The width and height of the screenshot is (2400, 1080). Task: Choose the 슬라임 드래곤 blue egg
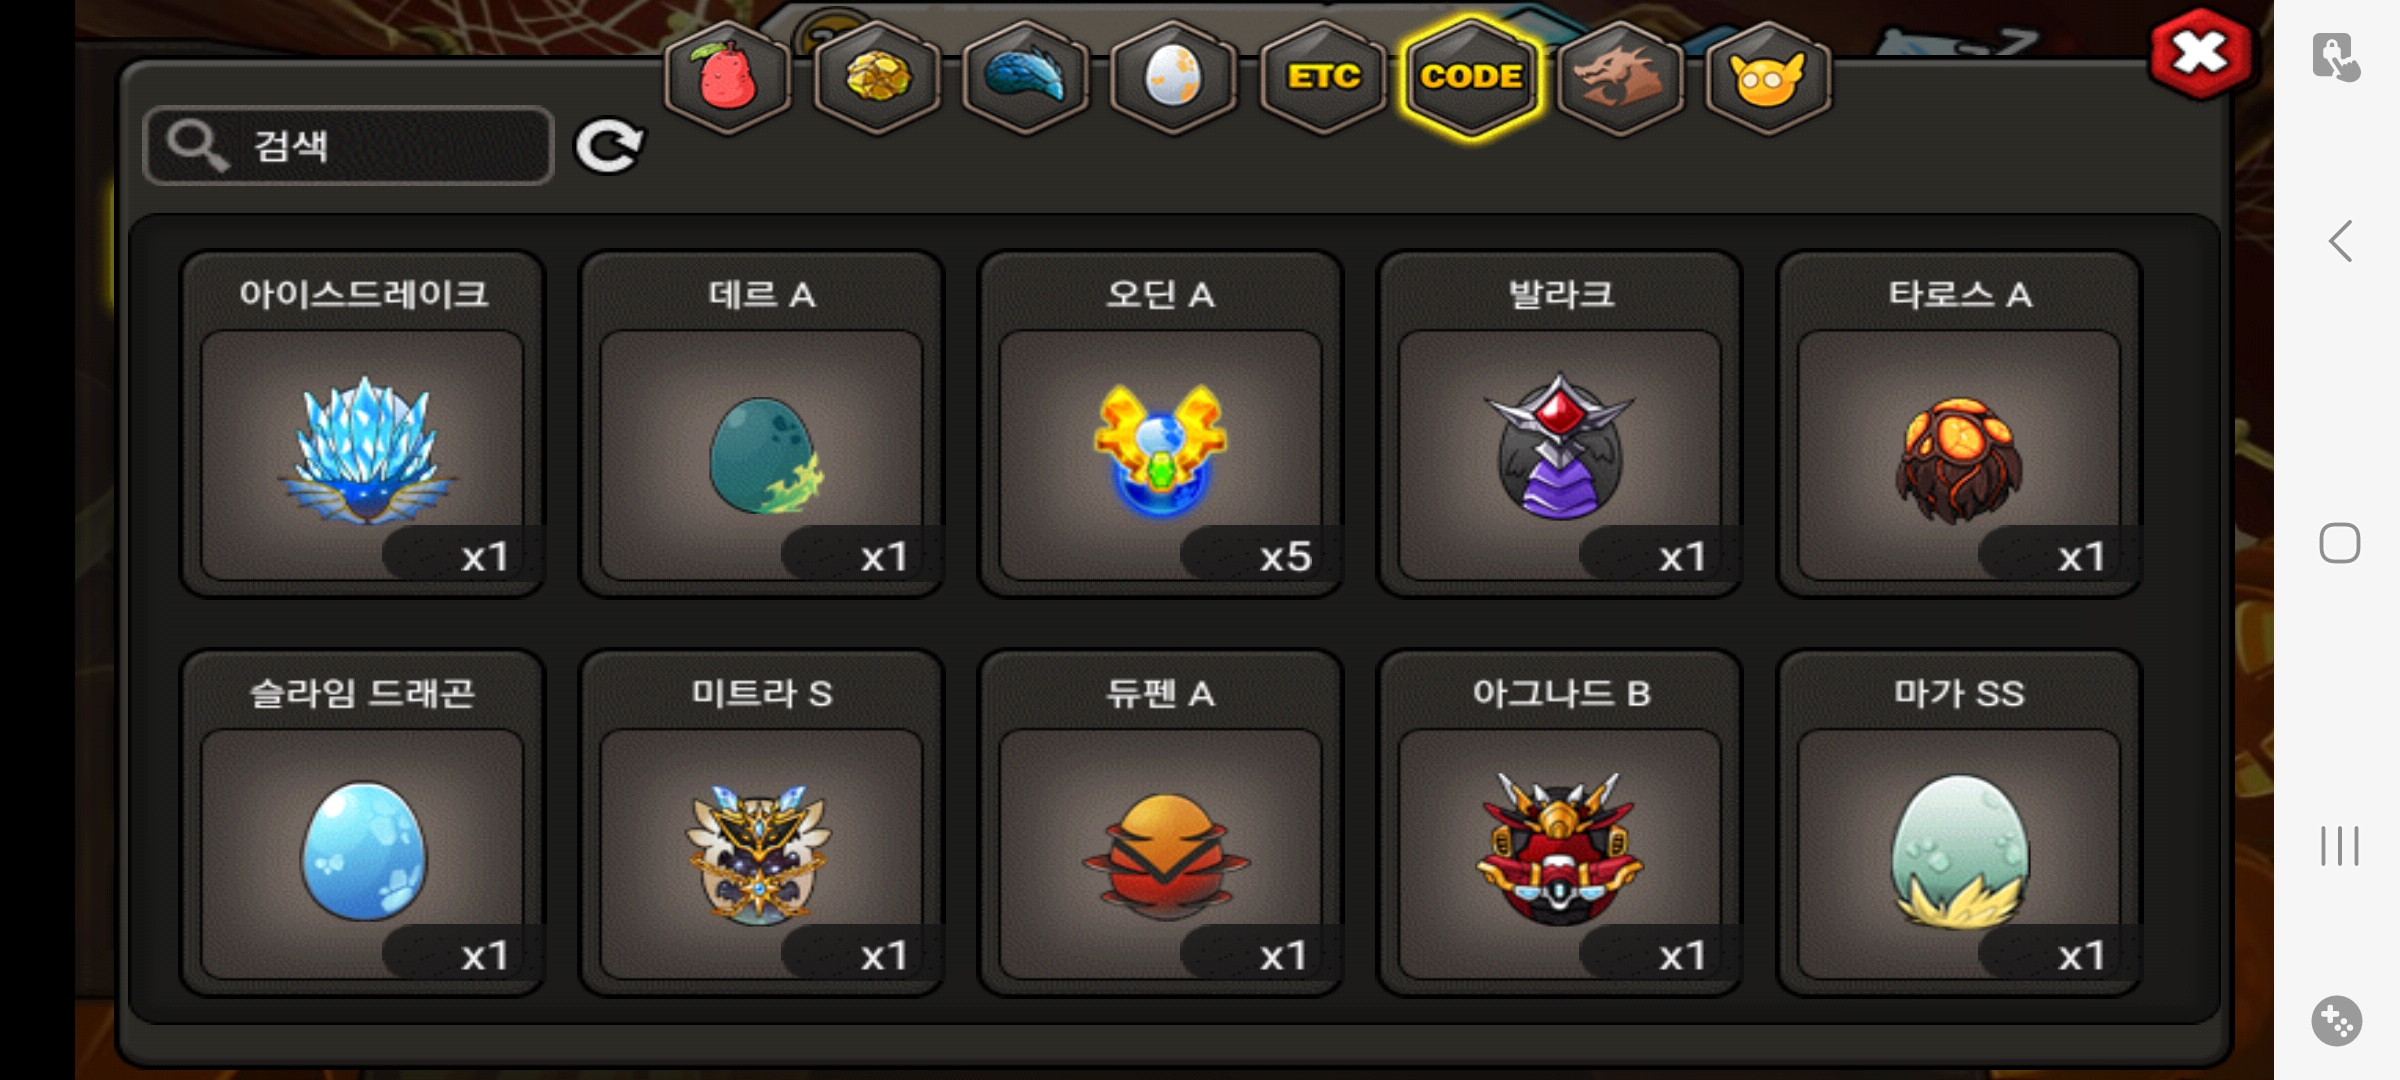[x=362, y=822]
